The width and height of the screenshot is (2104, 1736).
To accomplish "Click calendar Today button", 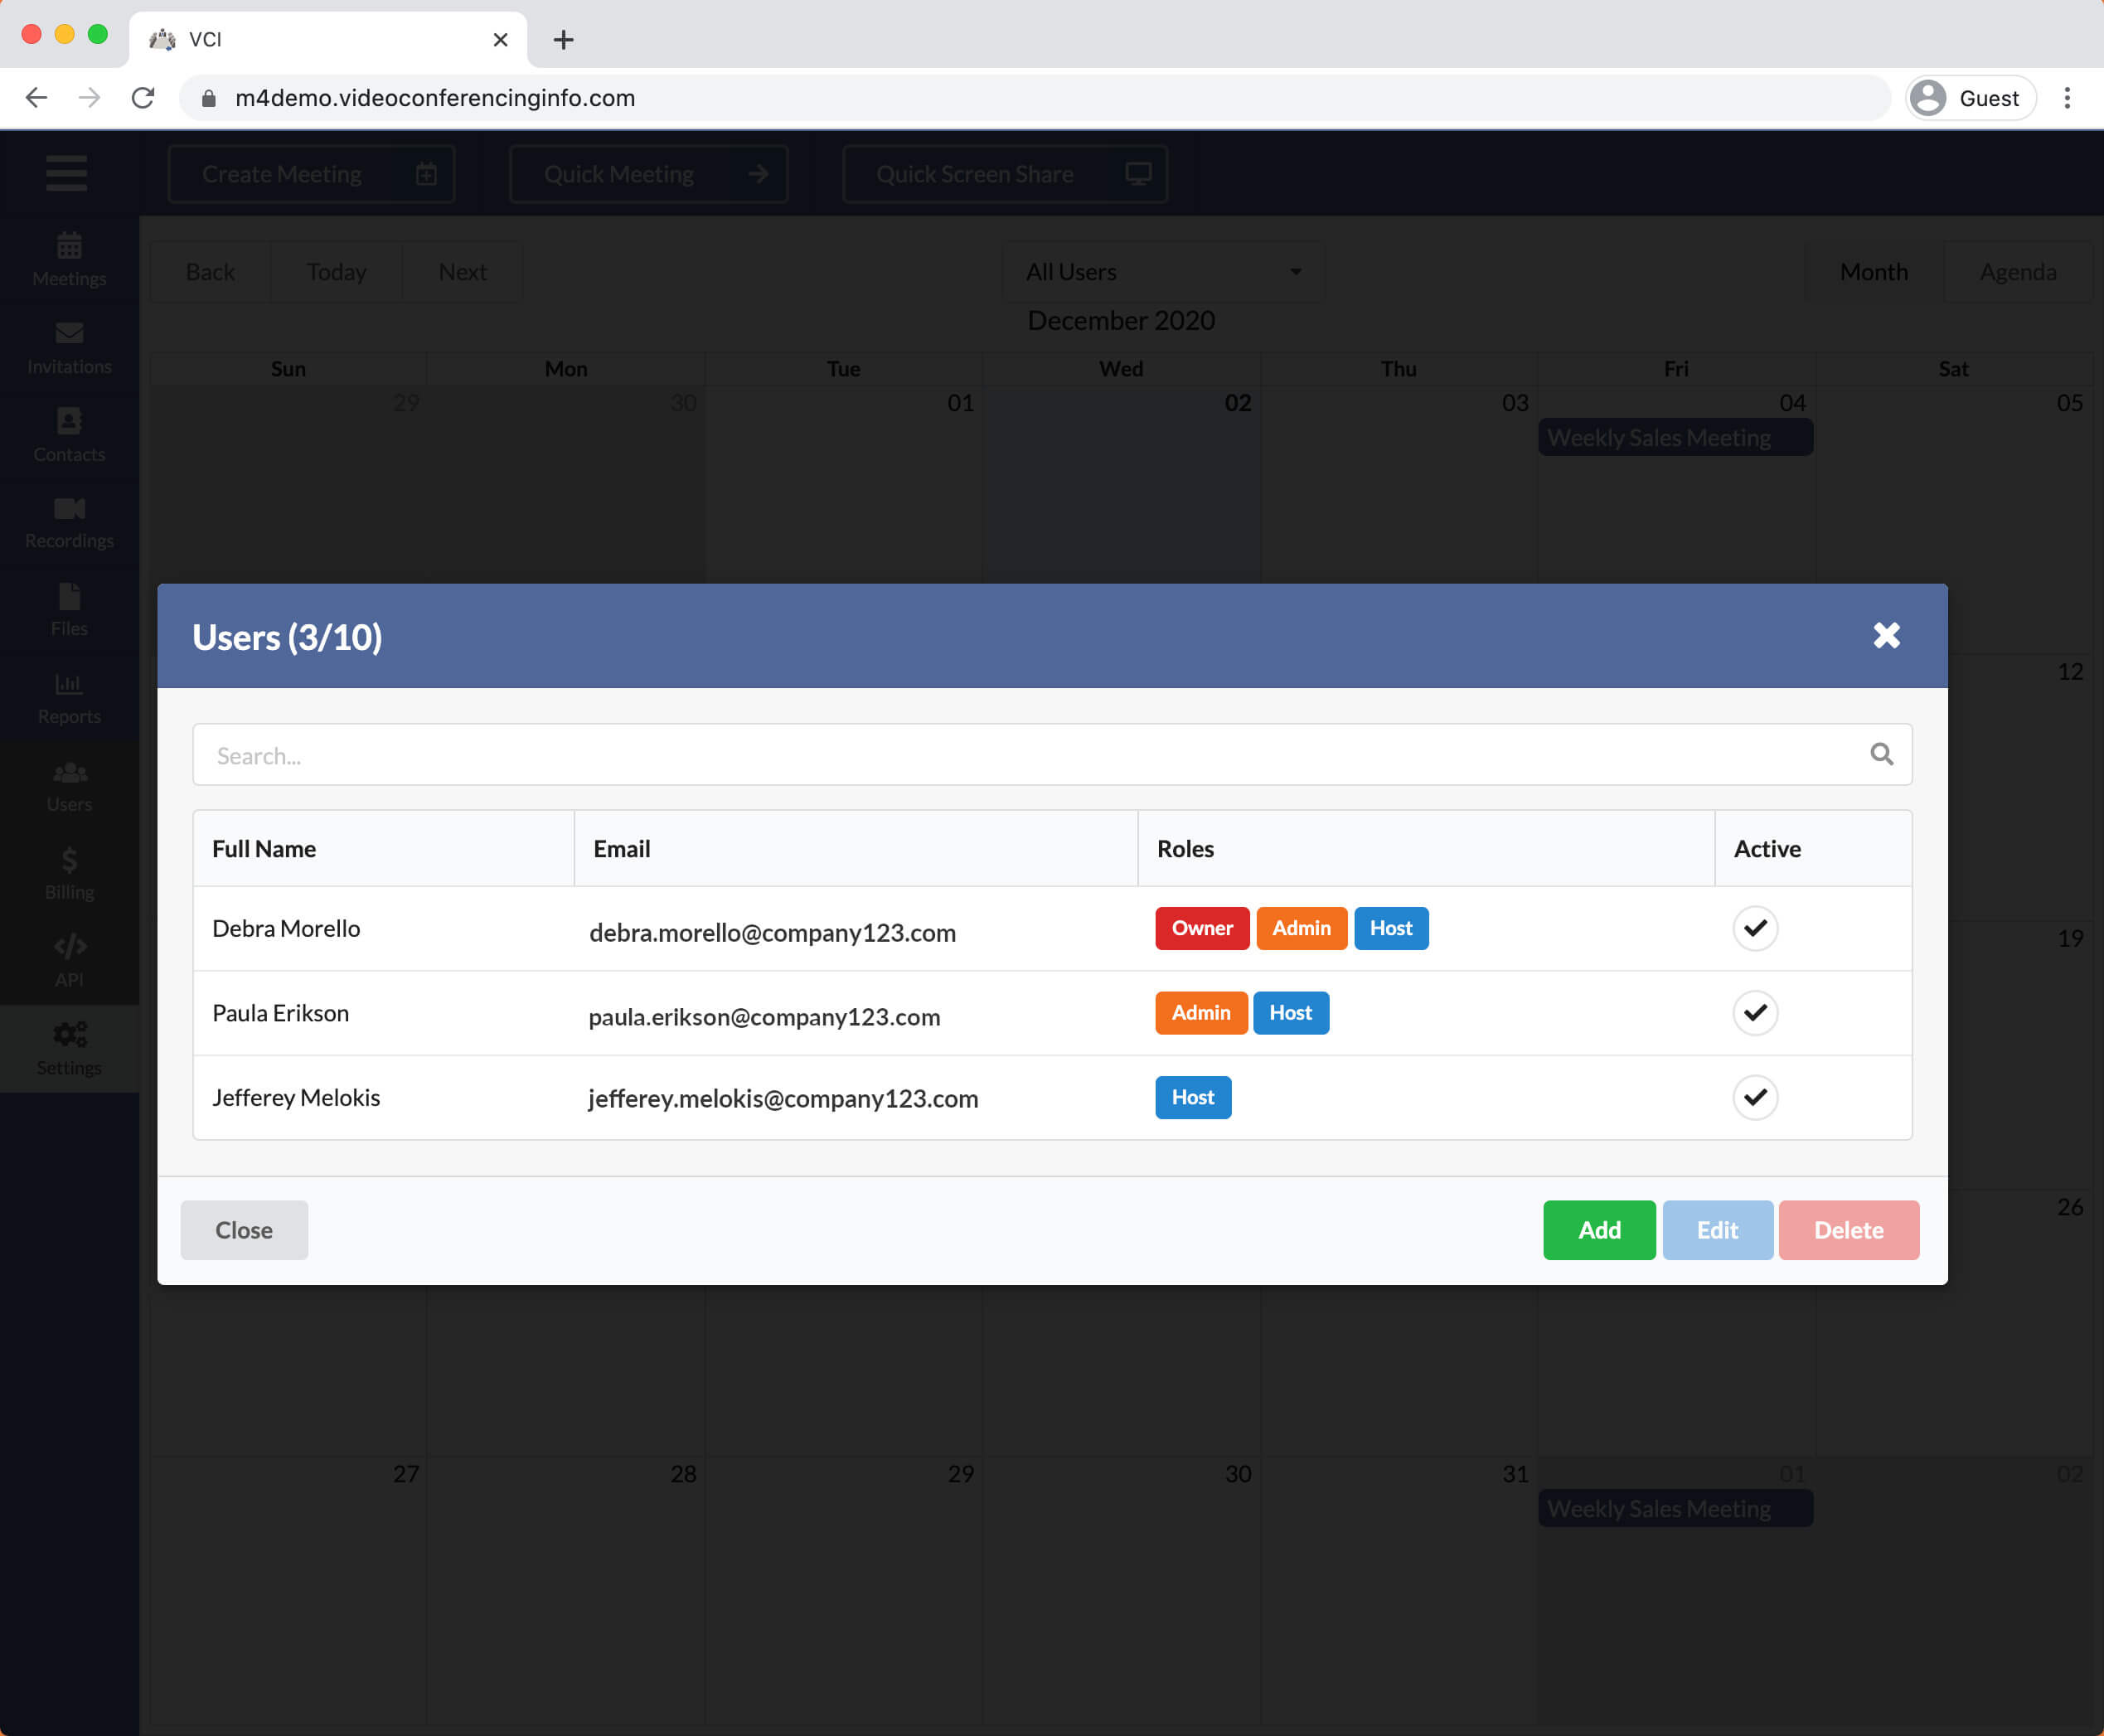I will (336, 272).
